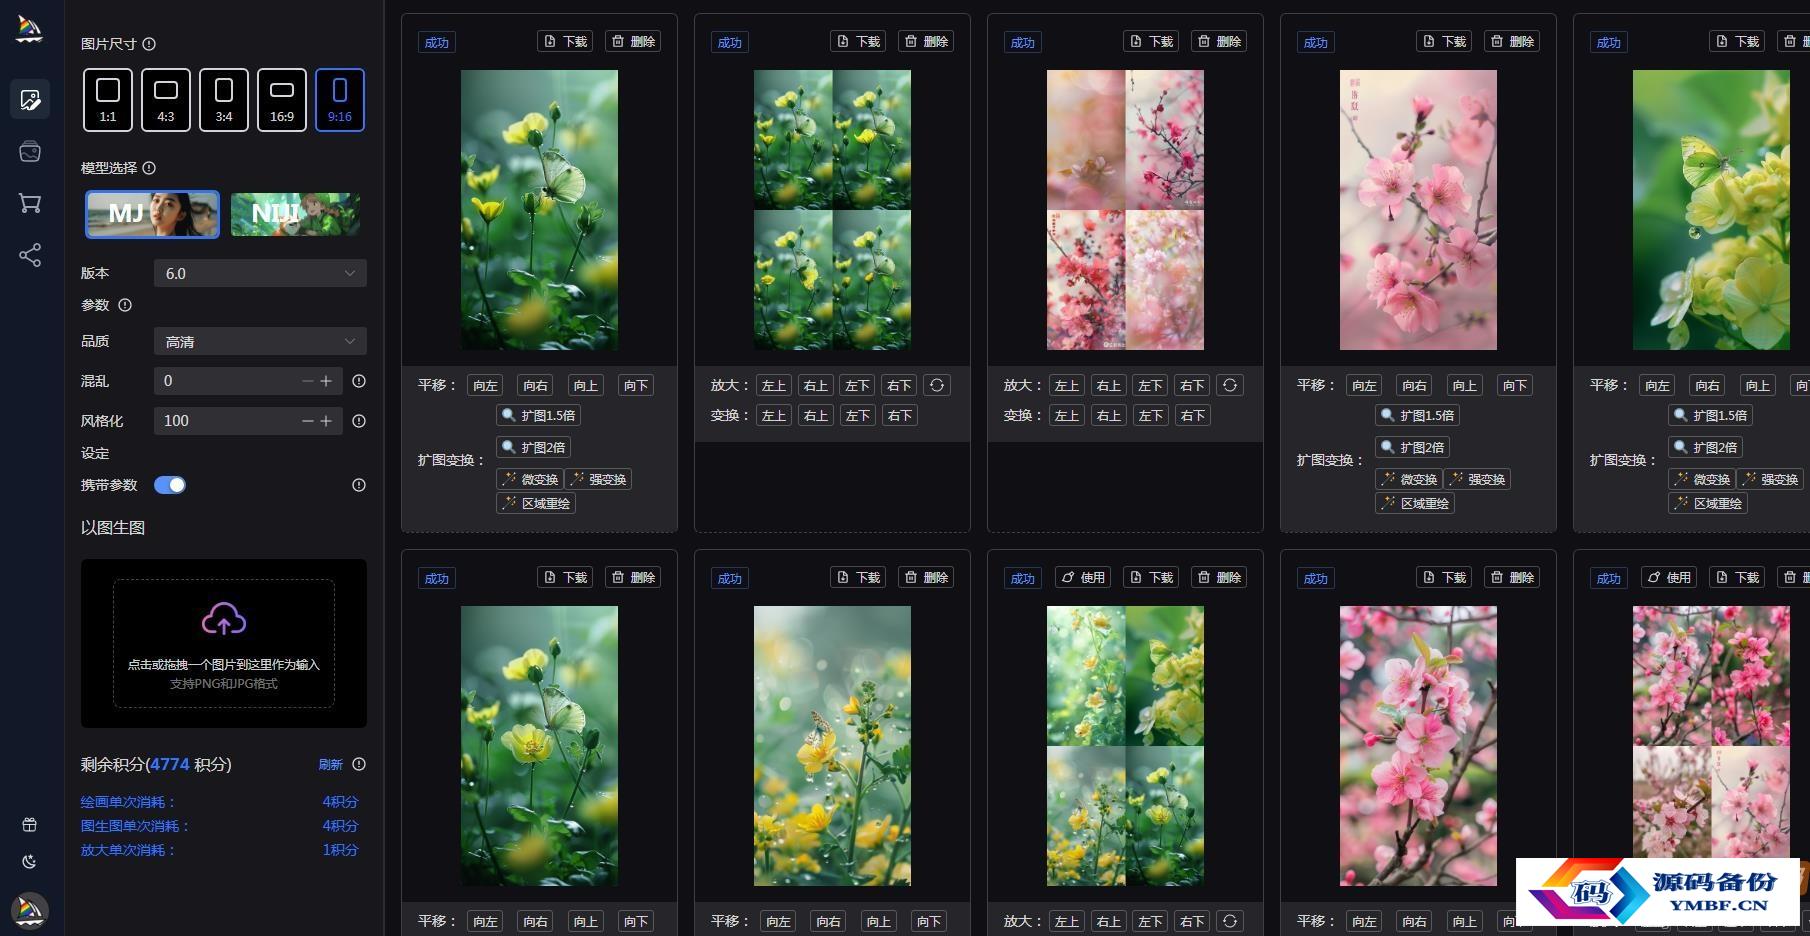
Task: Click the sailboat logo at top left
Action: pos(30,29)
